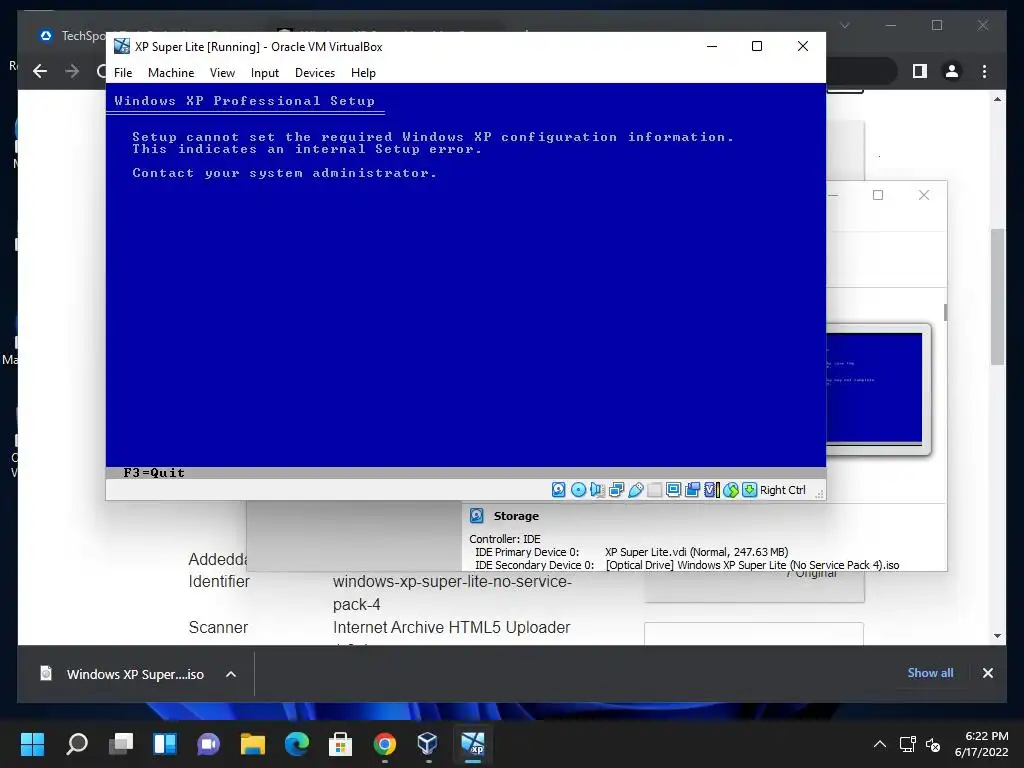Expand the download item options chevron
This screenshot has height=768, width=1024.
click(231, 674)
